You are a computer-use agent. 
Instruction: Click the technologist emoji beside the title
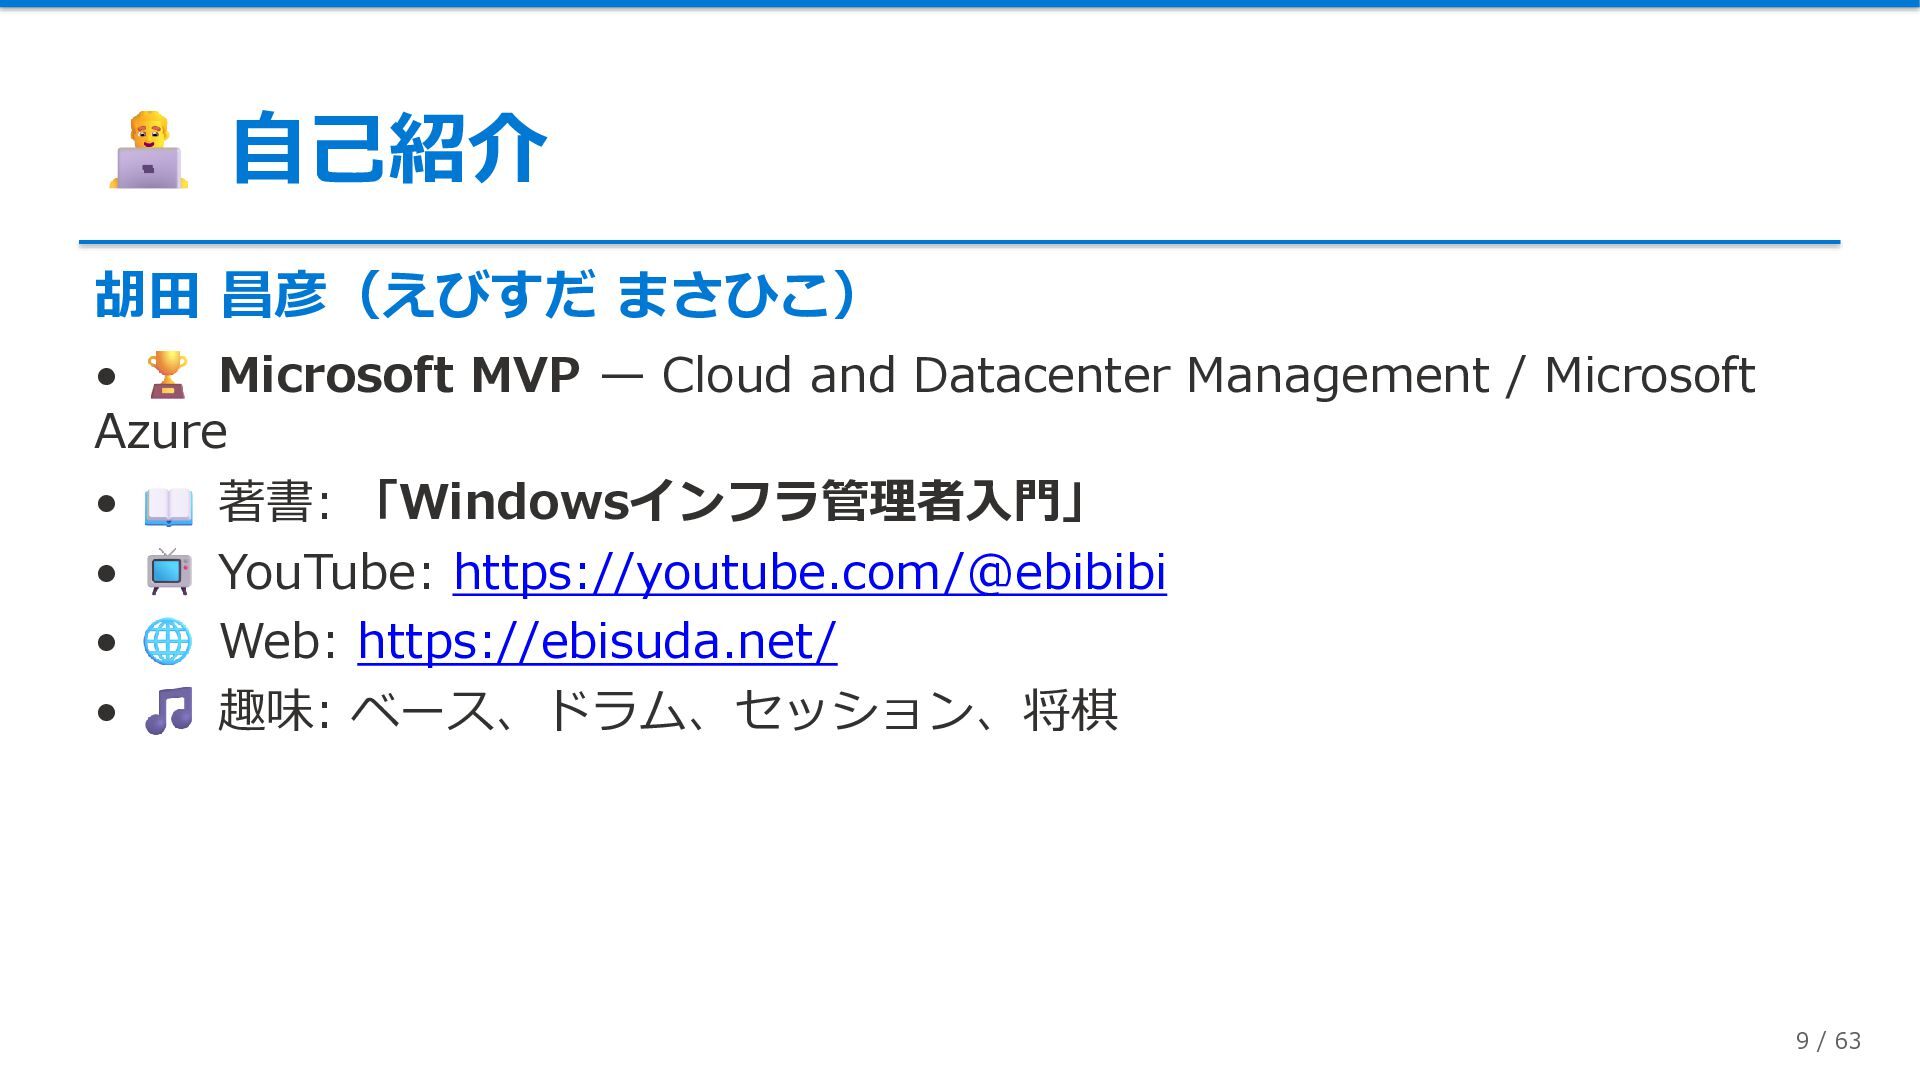click(x=148, y=150)
